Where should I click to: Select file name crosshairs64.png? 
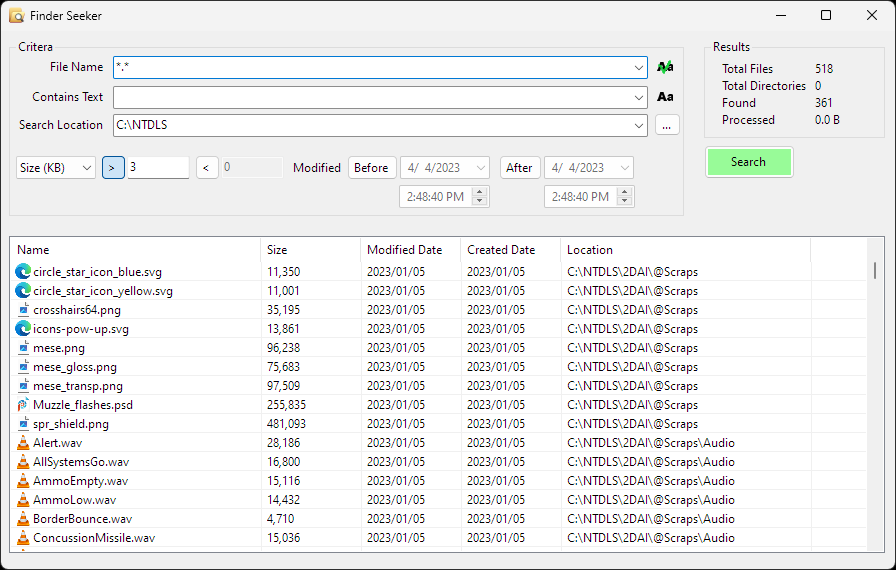pos(77,310)
